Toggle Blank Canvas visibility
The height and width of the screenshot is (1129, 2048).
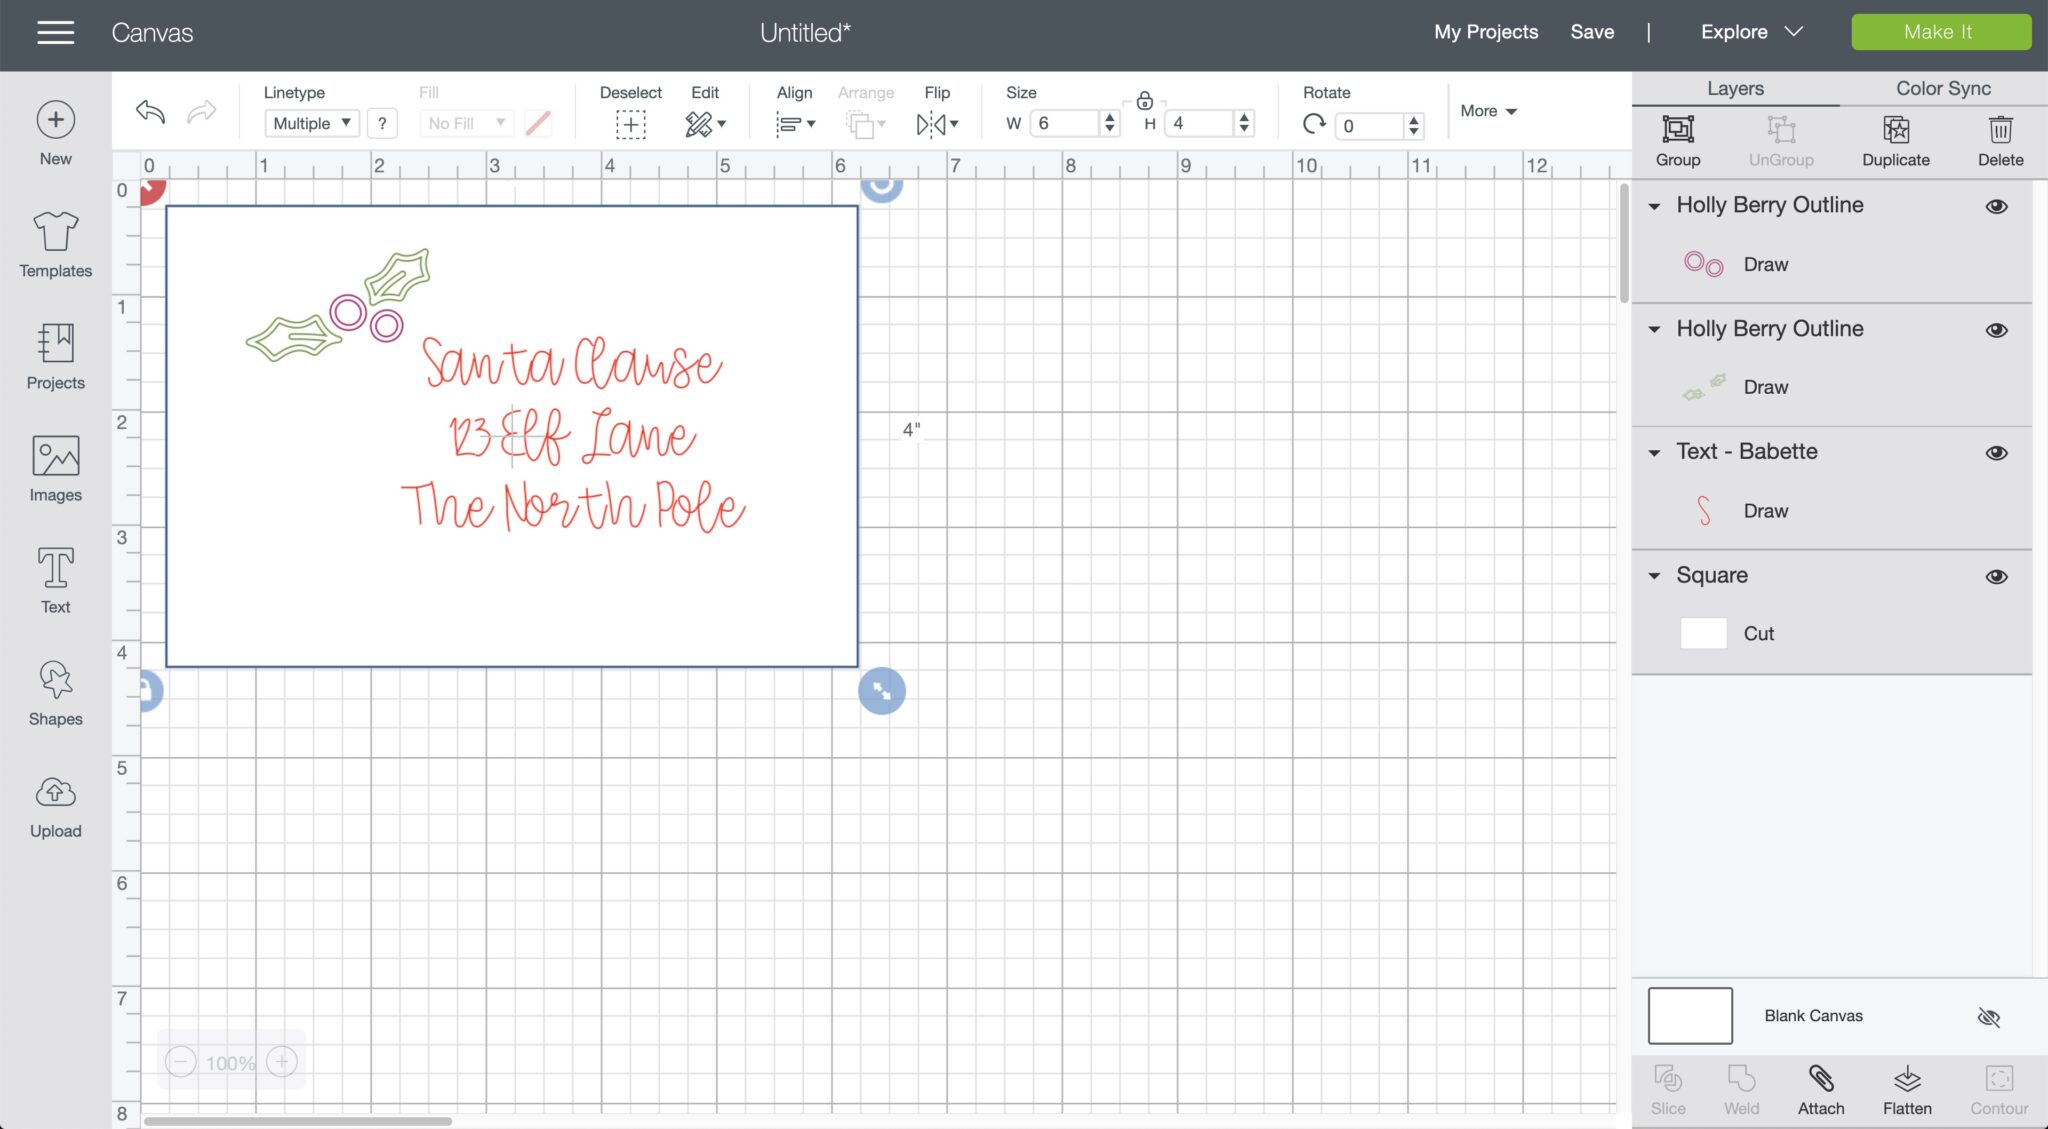coord(1988,1017)
